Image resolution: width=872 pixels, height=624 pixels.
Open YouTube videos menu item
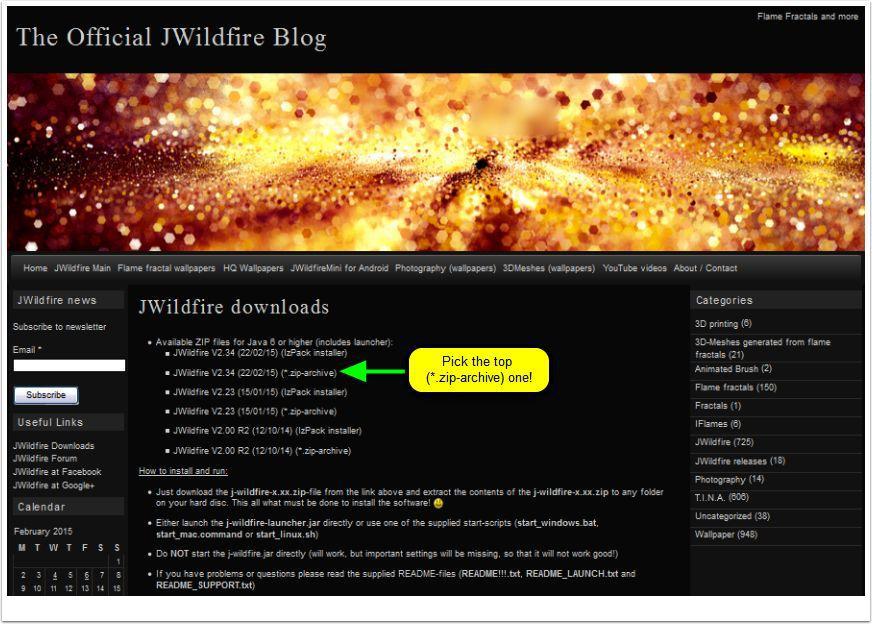coord(635,268)
